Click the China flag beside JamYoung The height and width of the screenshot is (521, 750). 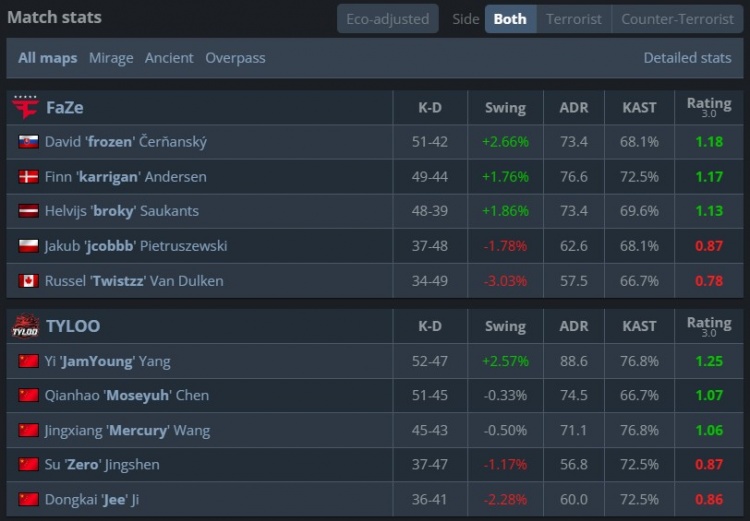click(28, 361)
